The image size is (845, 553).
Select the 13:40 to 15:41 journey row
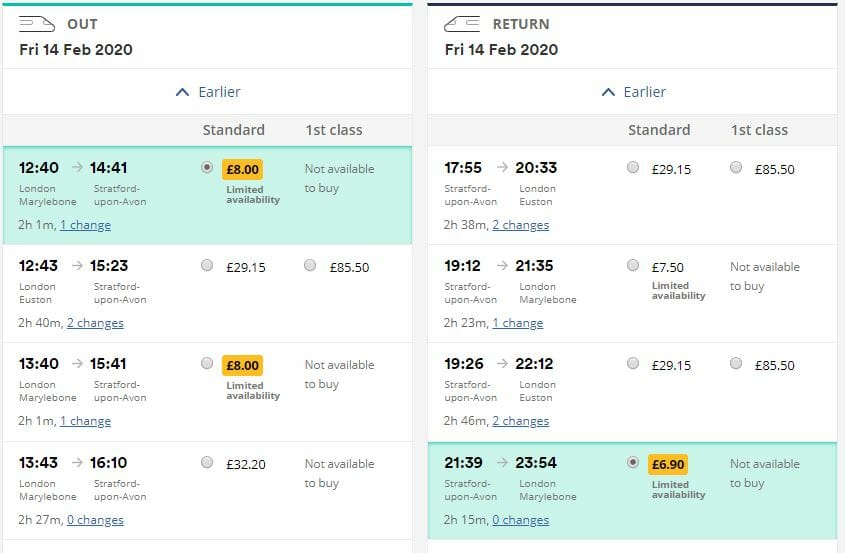pyautogui.click(x=207, y=392)
